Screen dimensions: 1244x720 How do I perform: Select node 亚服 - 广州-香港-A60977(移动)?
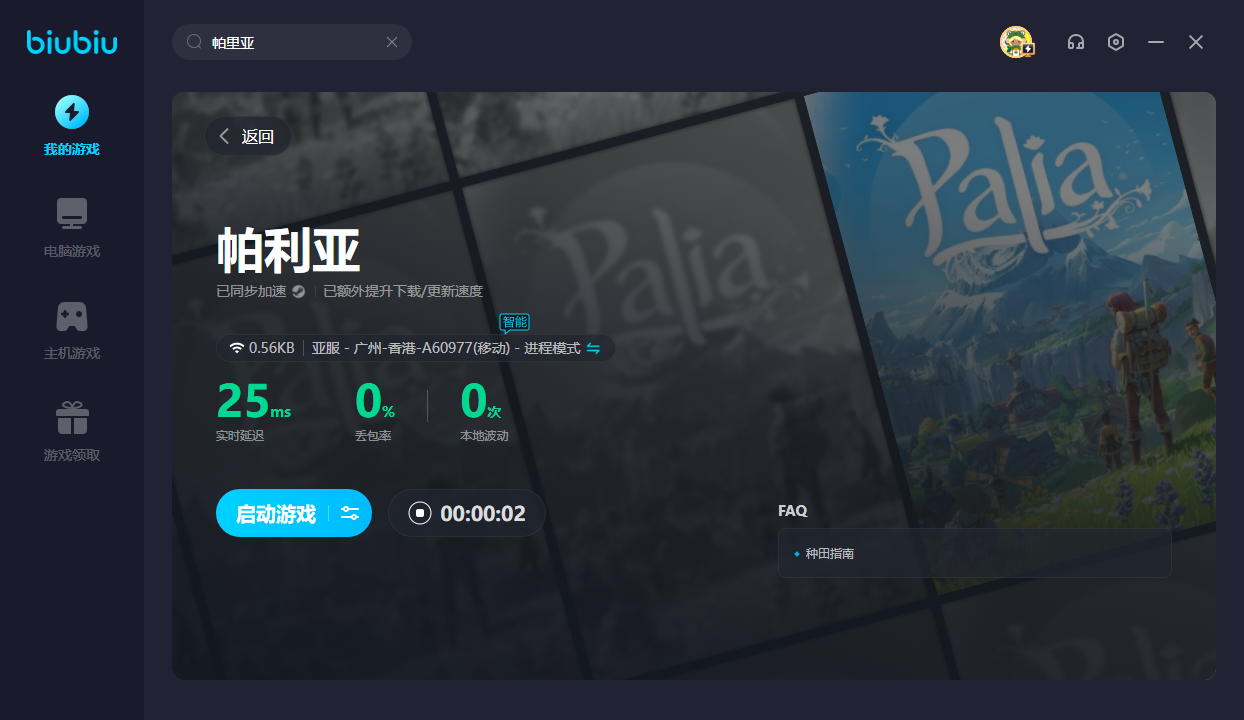pos(411,348)
